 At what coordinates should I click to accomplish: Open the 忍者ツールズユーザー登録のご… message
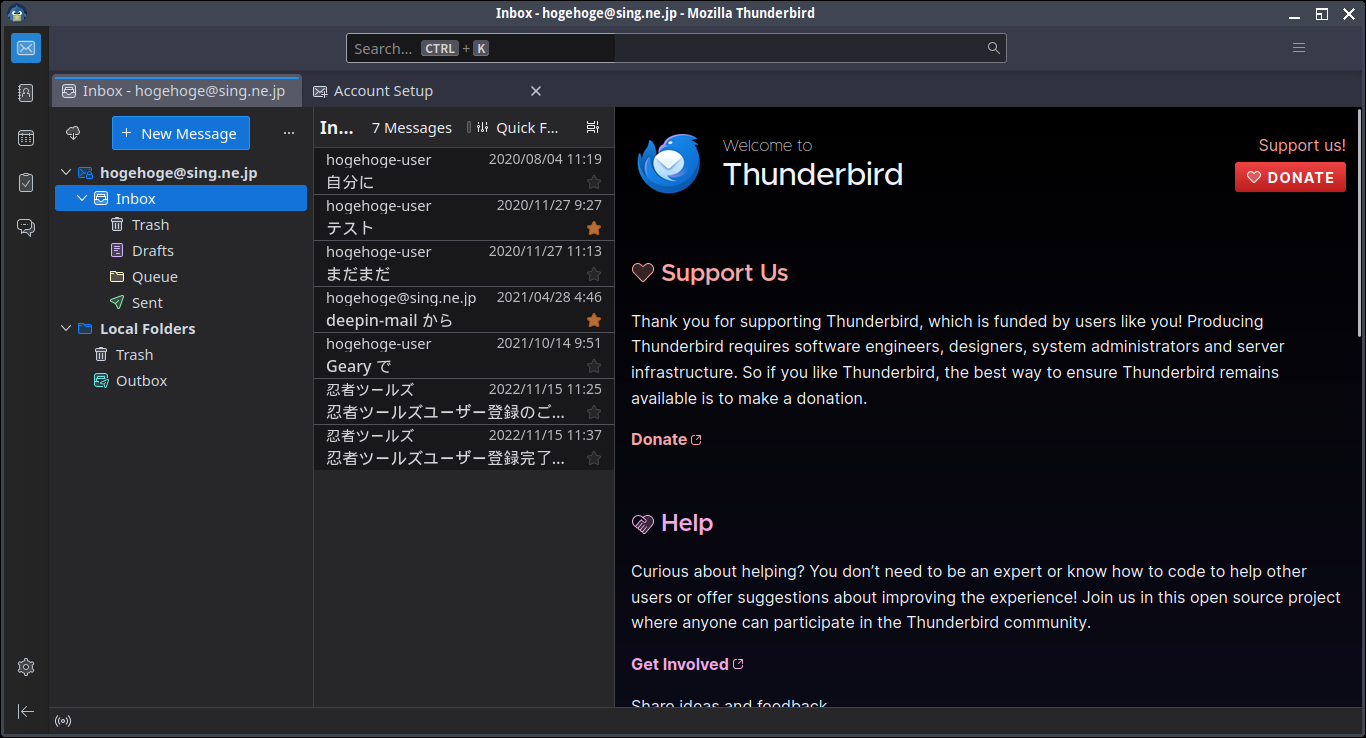[x=464, y=401]
